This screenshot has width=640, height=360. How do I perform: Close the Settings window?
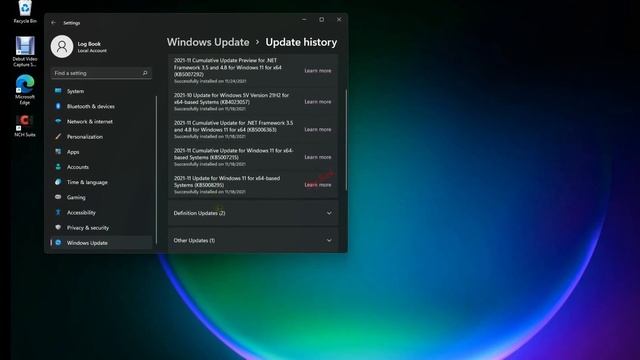point(339,19)
